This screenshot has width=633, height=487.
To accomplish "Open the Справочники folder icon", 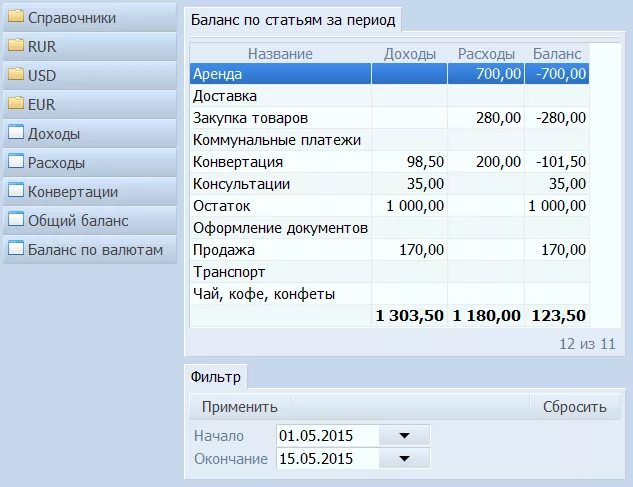I will tap(16, 17).
